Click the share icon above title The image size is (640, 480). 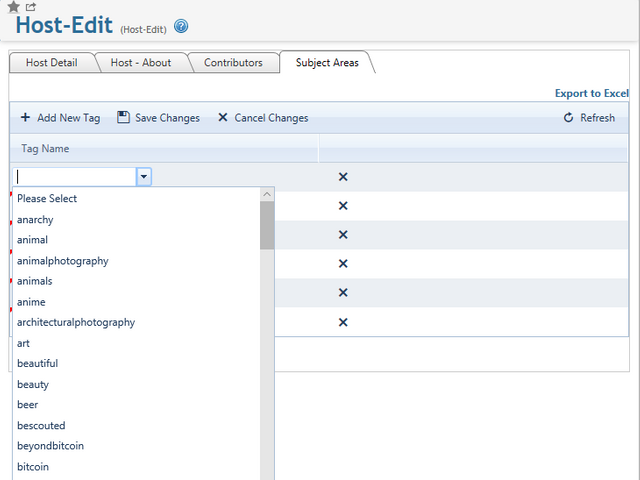[30, 7]
